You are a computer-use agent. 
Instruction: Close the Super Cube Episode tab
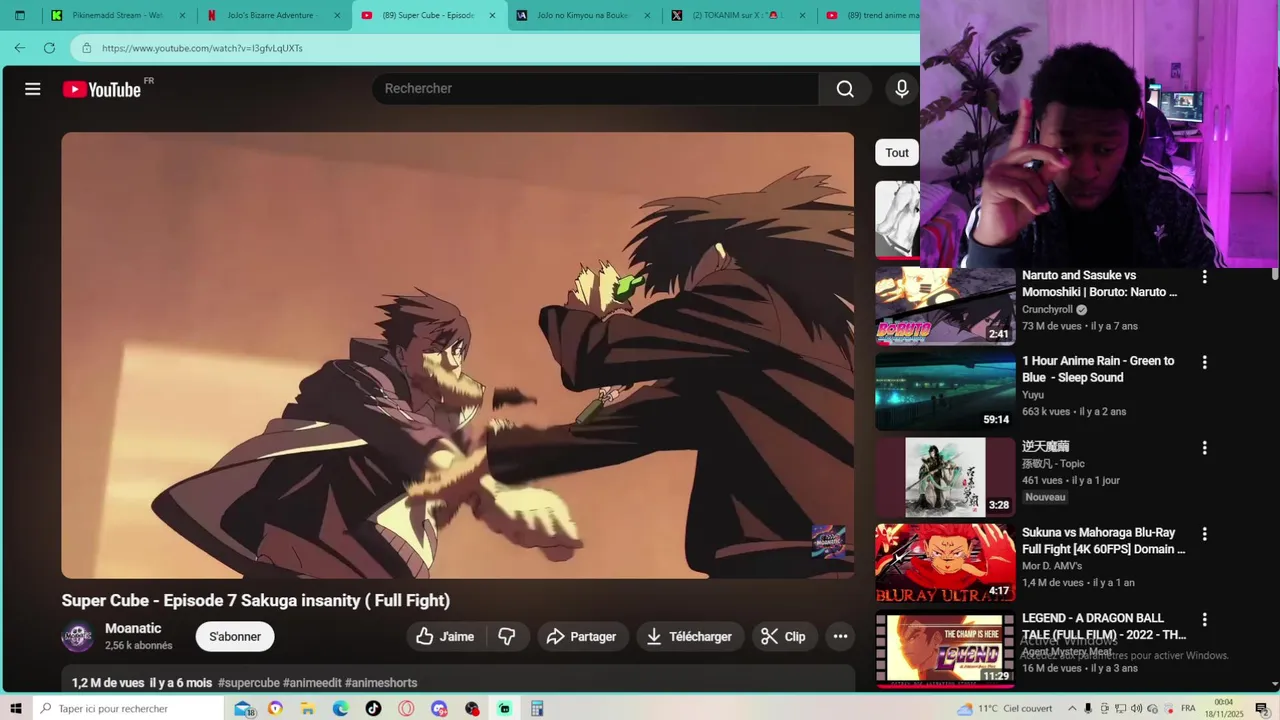click(492, 16)
